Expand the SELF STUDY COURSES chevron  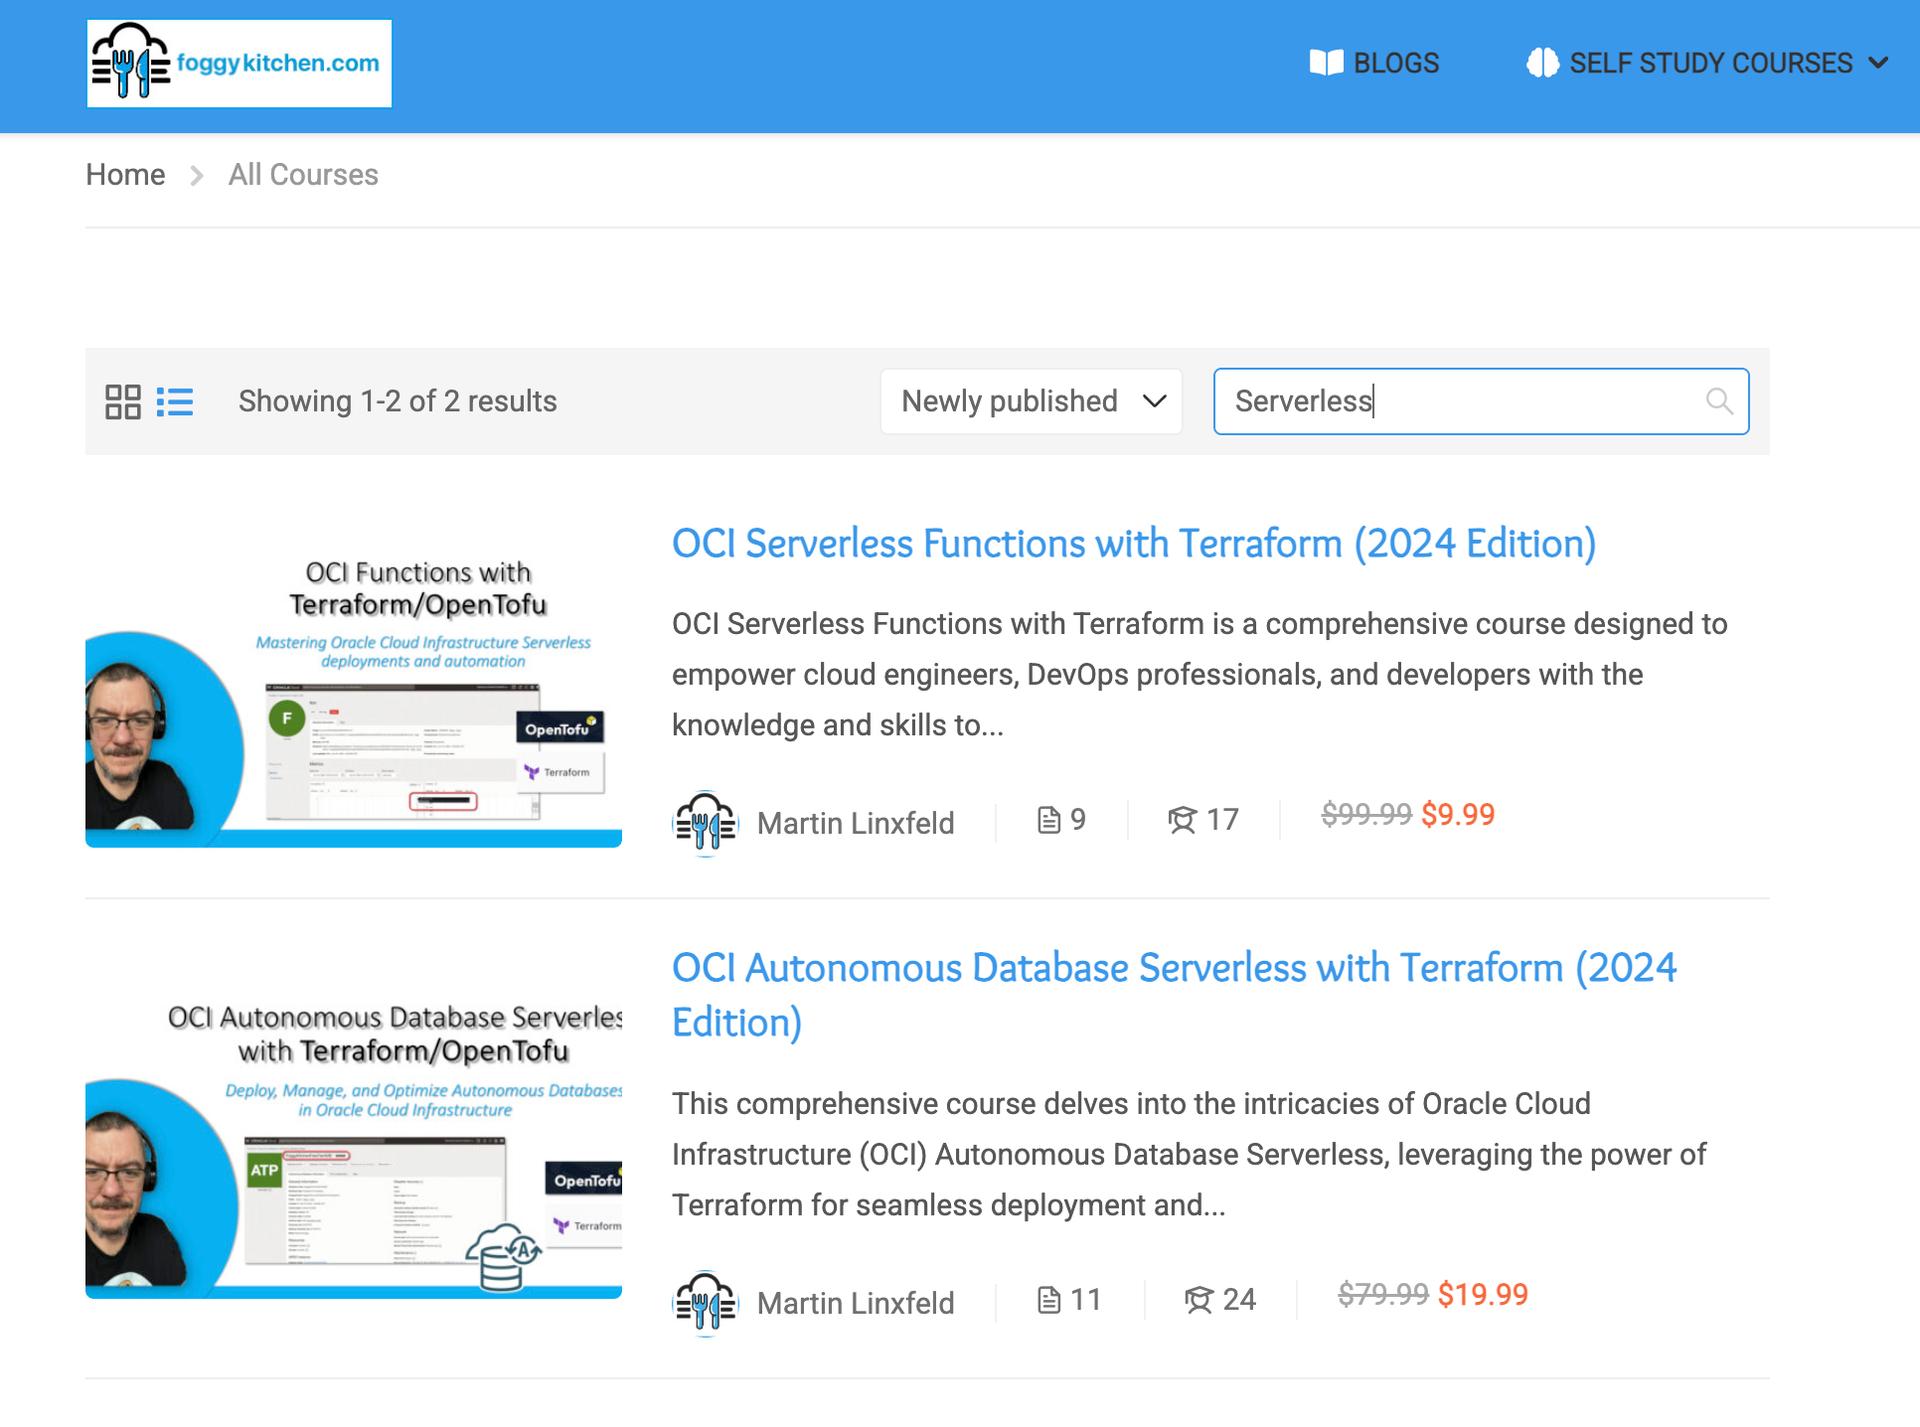click(1878, 63)
